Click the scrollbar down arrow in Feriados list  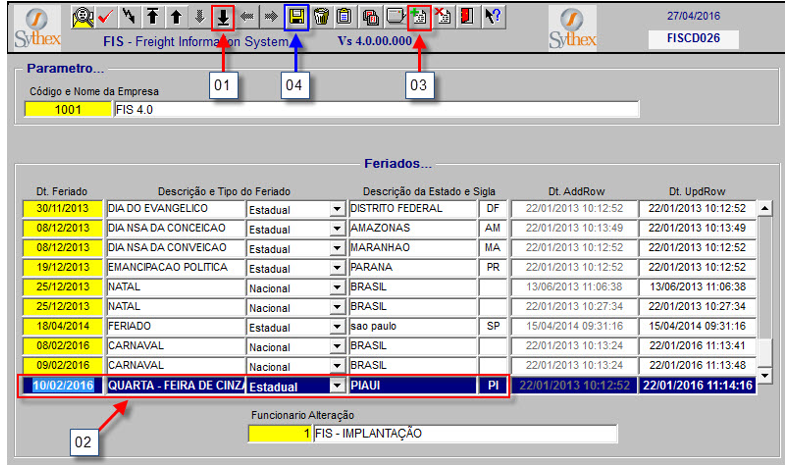tap(765, 376)
